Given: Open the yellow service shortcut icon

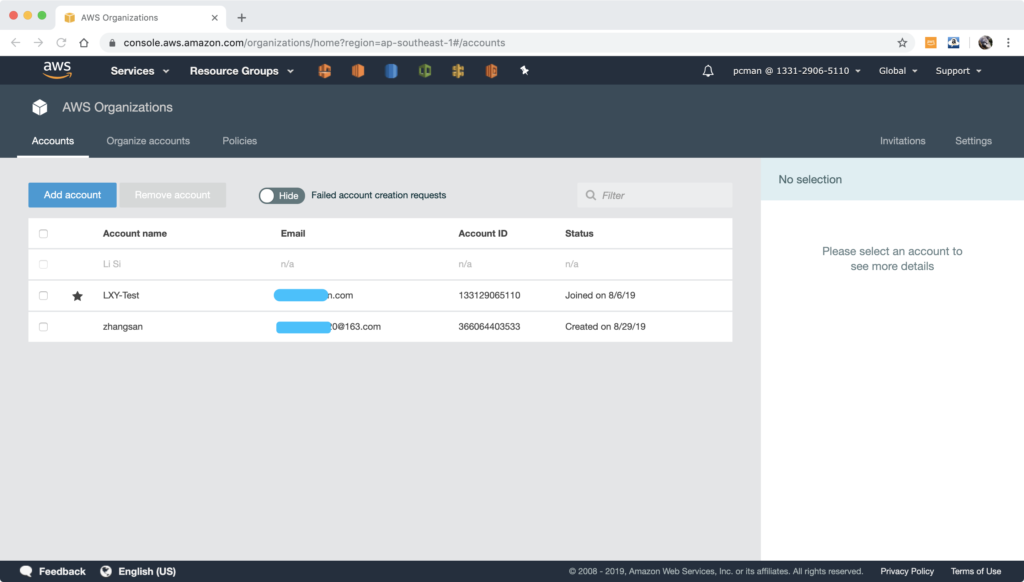Looking at the screenshot, I should 458,71.
